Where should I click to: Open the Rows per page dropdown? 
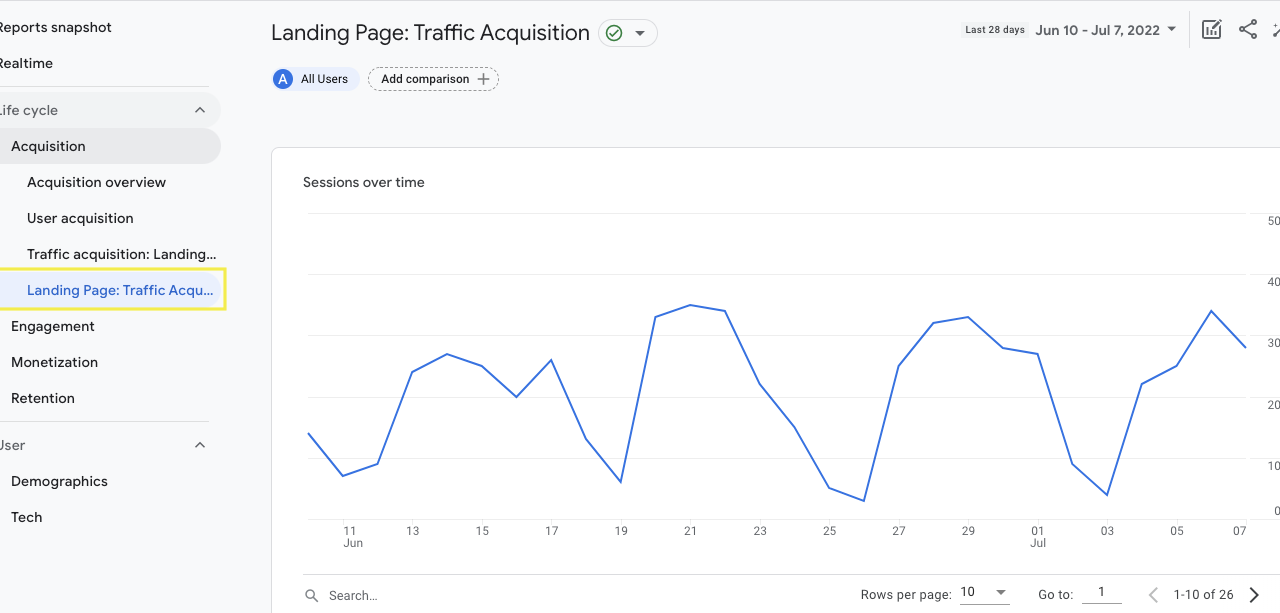984,593
